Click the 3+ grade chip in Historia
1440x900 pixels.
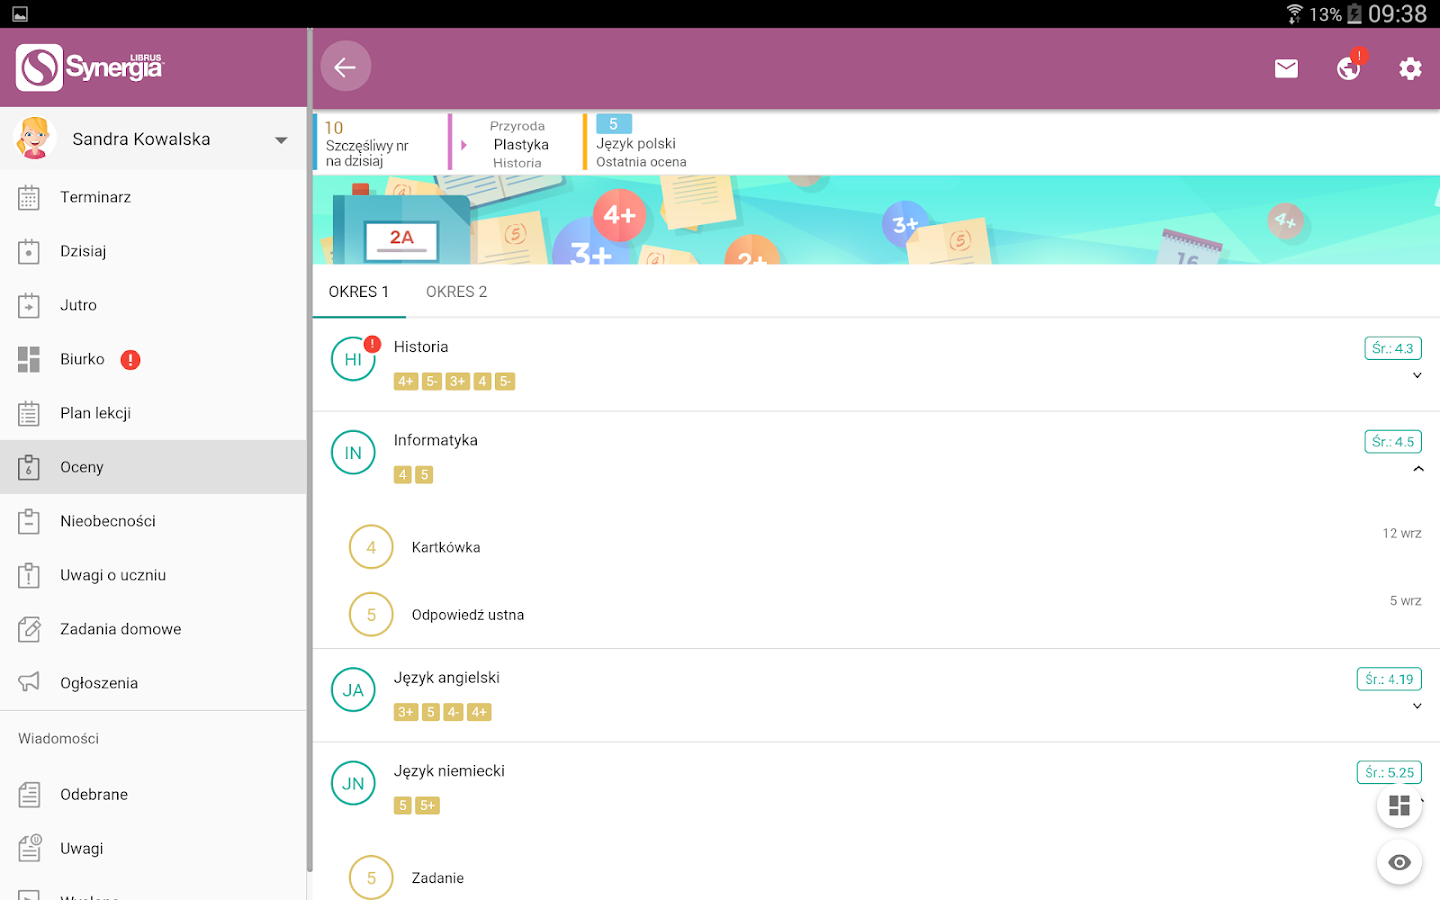(457, 381)
